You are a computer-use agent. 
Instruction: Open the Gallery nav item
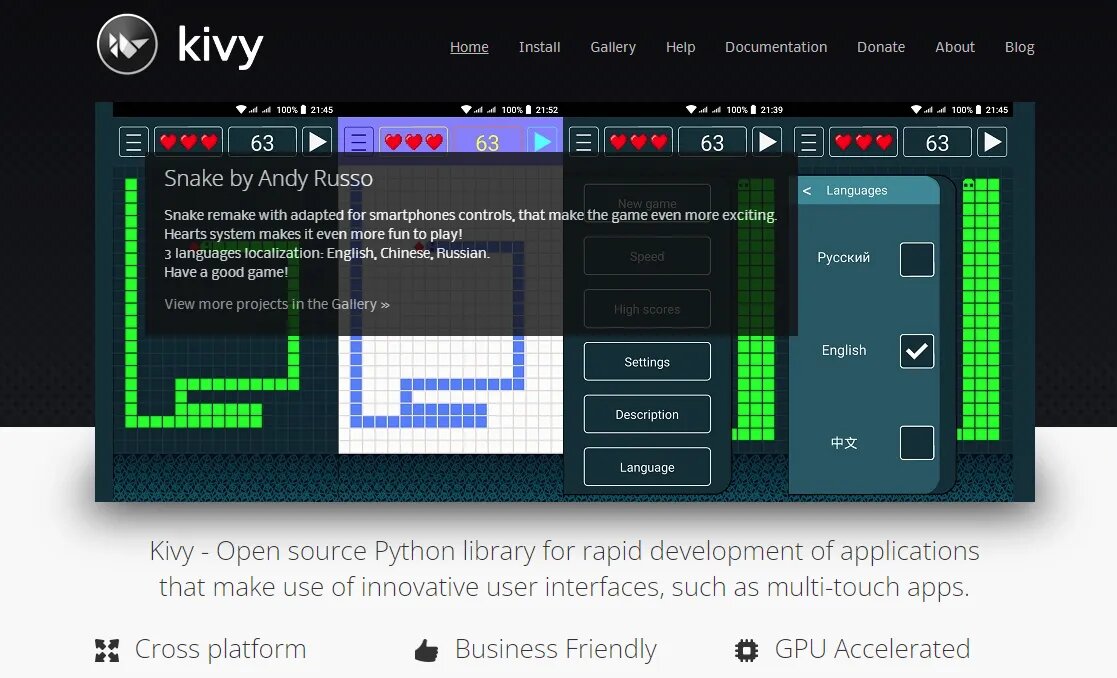coord(613,47)
